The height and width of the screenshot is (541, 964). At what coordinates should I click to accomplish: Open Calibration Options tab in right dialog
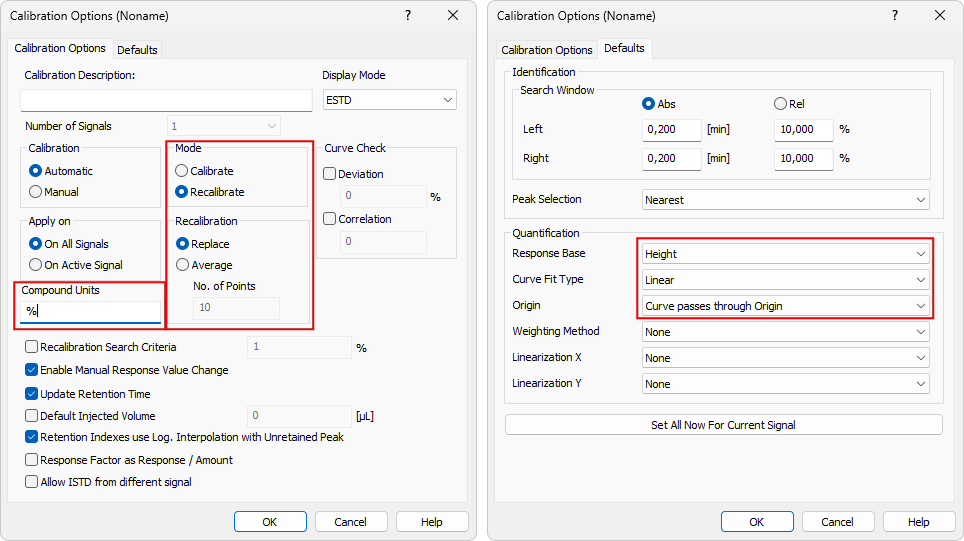[547, 50]
